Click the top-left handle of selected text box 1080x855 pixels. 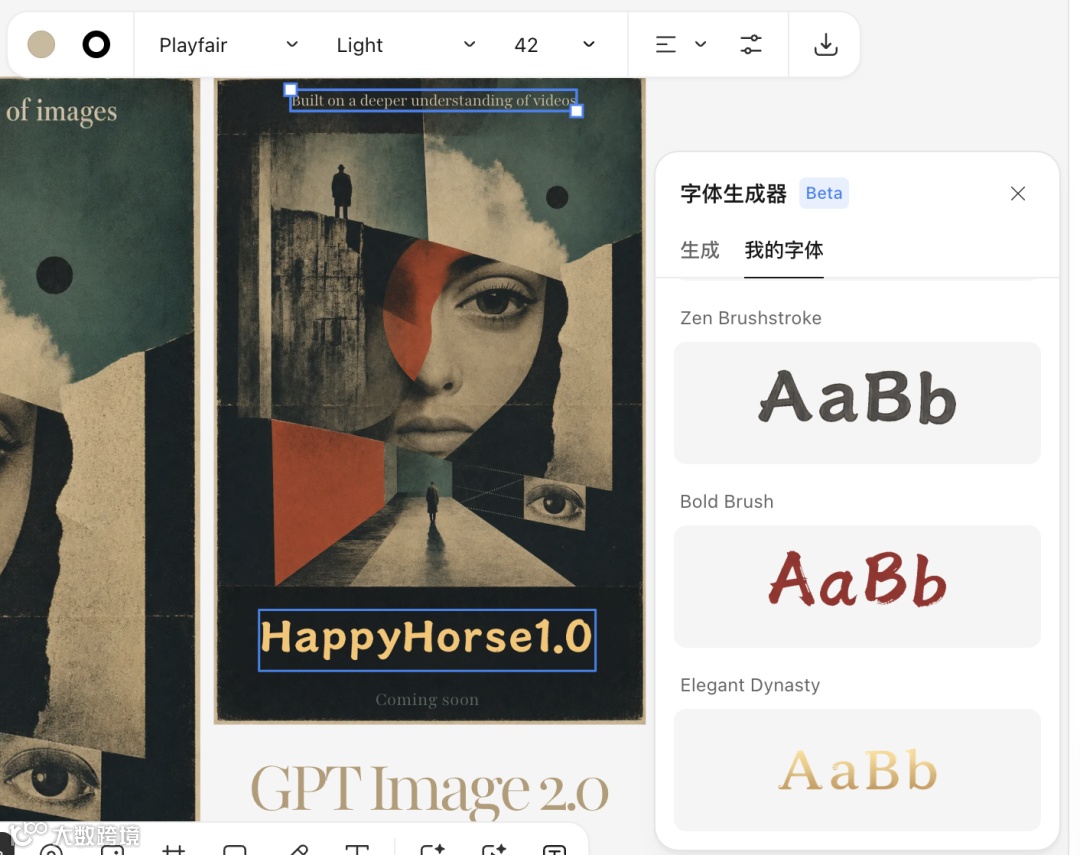tap(291, 90)
